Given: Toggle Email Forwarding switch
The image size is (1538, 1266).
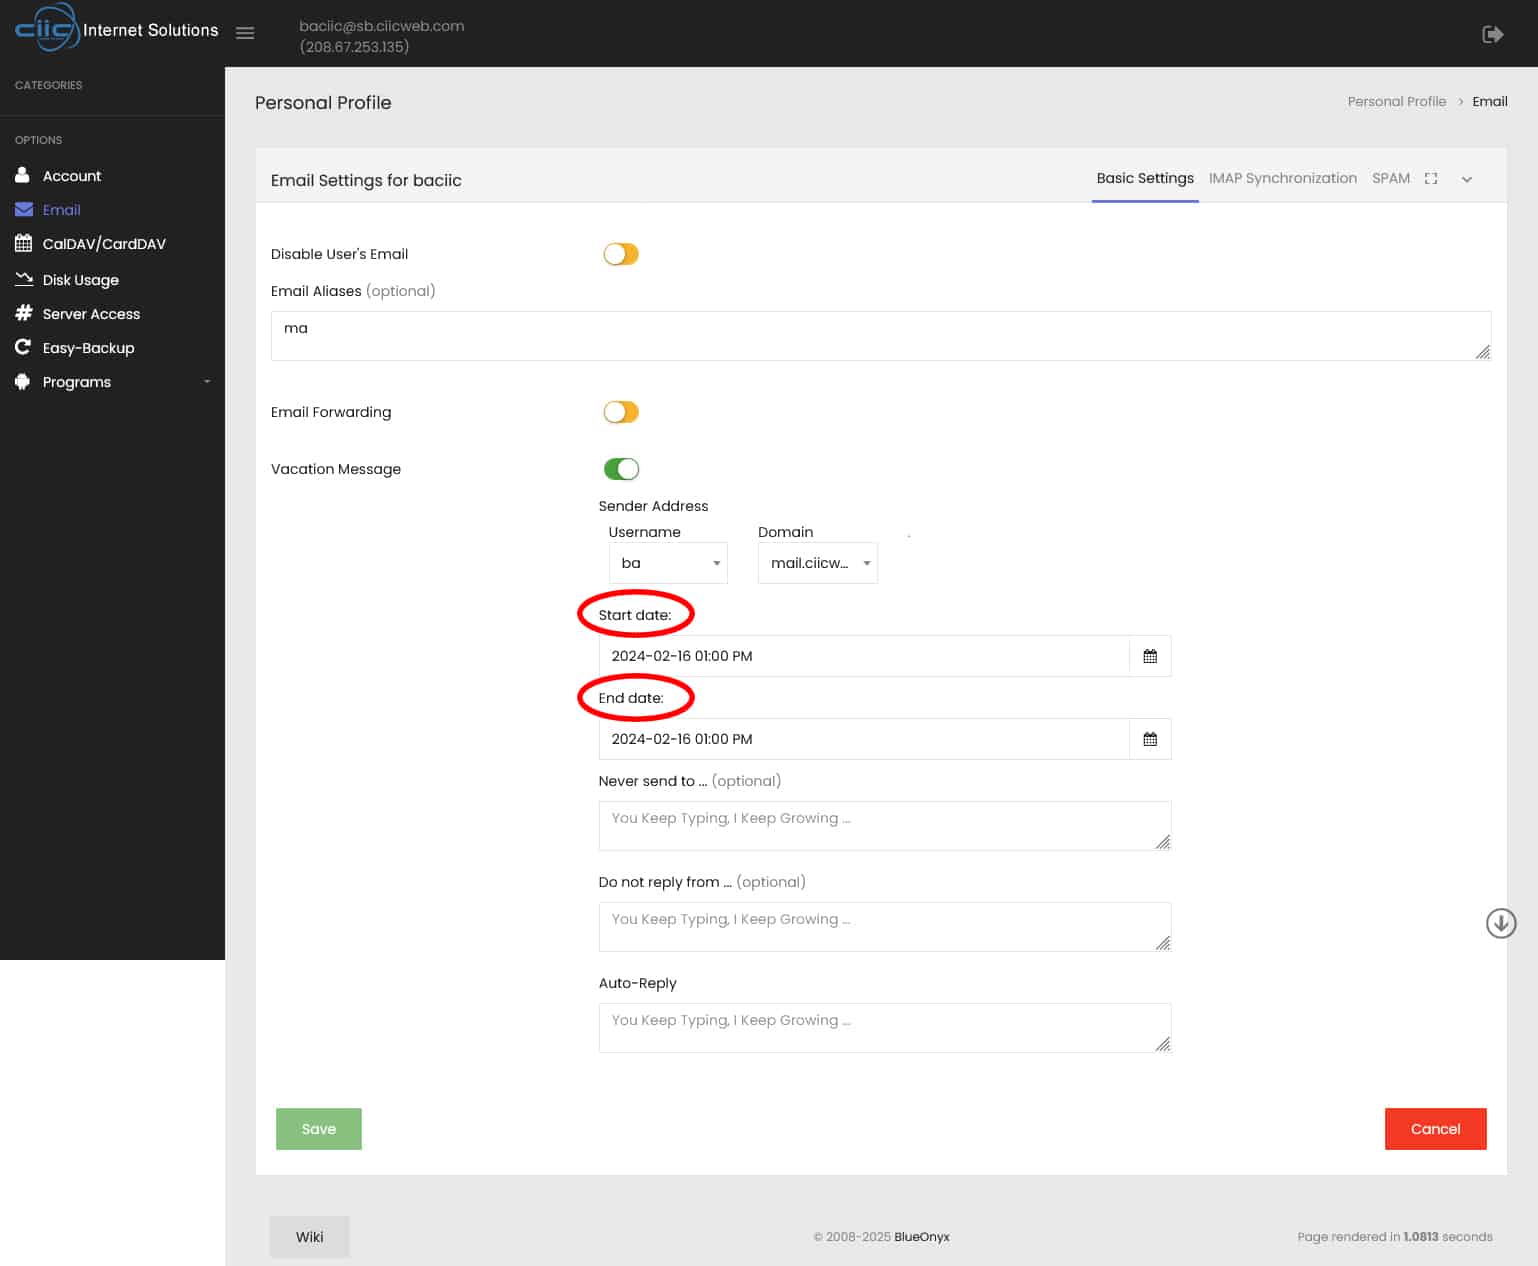Looking at the screenshot, I should point(621,412).
